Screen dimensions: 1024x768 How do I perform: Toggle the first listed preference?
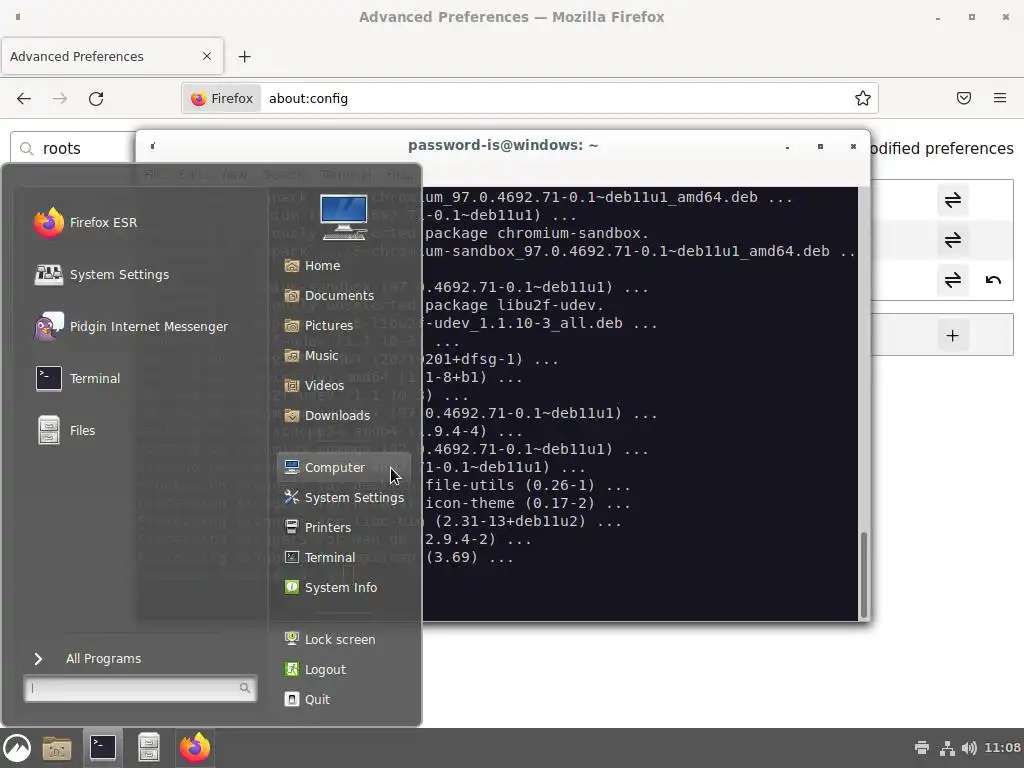click(953, 200)
